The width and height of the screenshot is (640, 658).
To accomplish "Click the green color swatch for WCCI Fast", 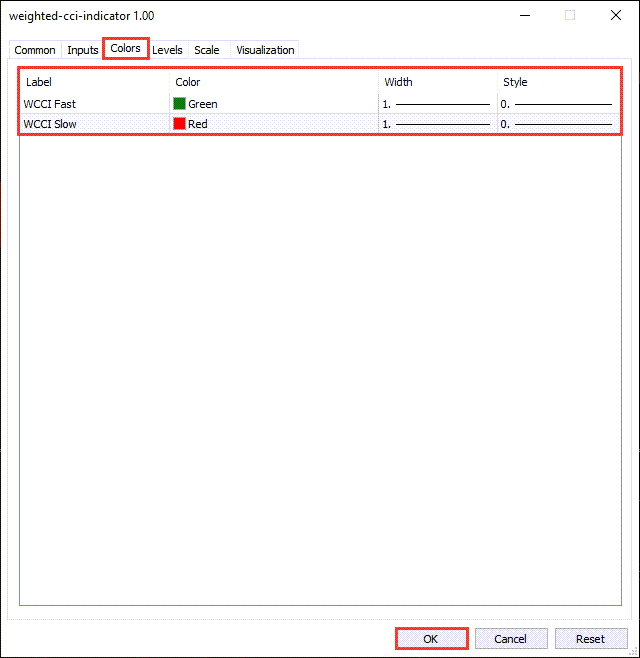I will (x=180, y=104).
